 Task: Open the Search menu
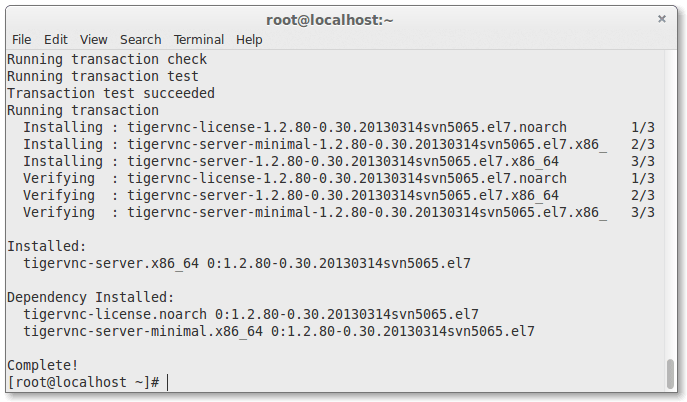[x=140, y=40]
